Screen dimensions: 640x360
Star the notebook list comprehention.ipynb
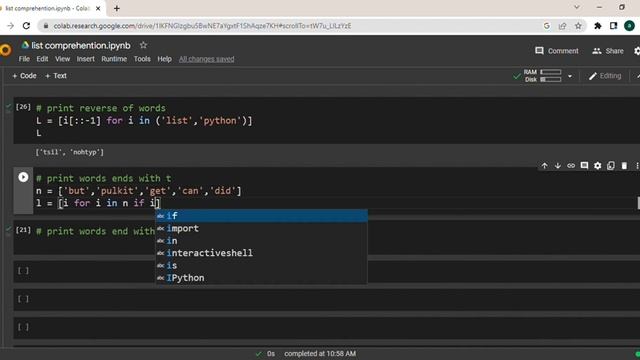(x=143, y=45)
